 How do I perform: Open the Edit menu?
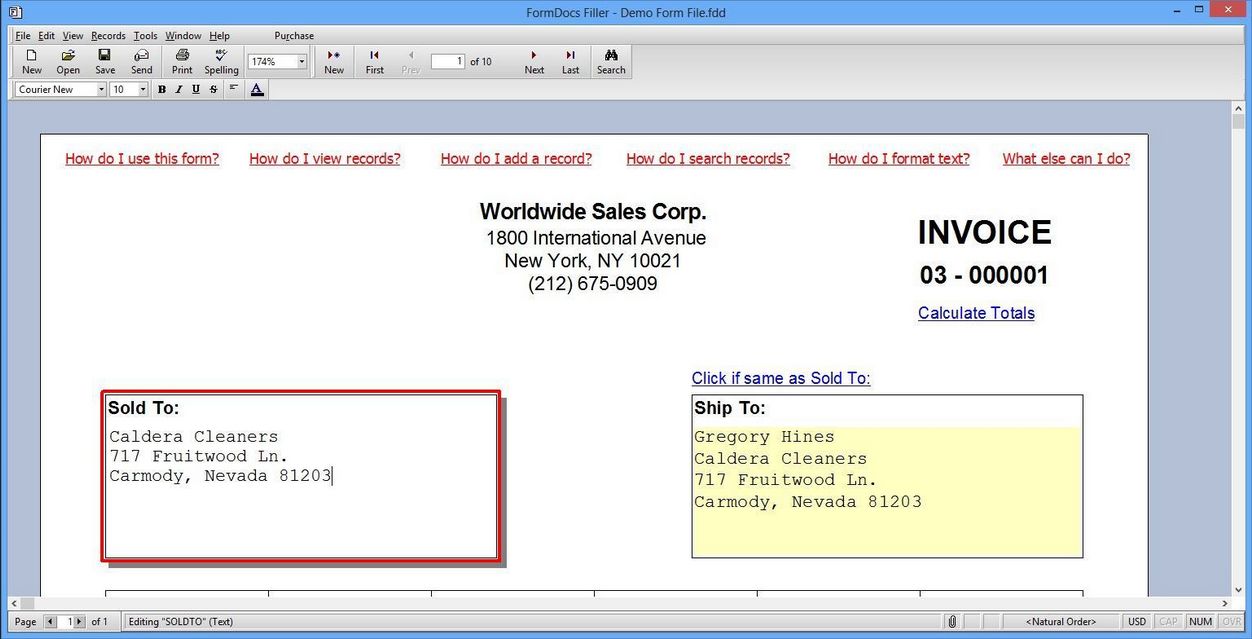tap(47, 36)
